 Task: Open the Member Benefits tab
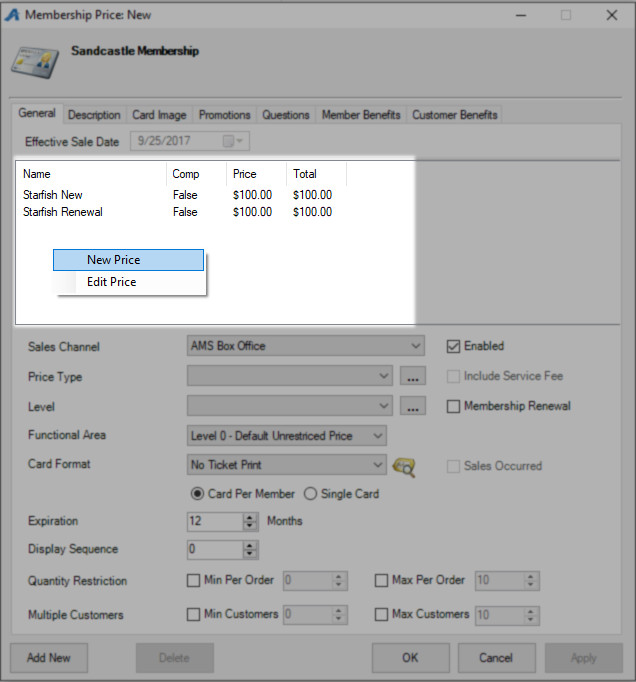click(x=361, y=115)
